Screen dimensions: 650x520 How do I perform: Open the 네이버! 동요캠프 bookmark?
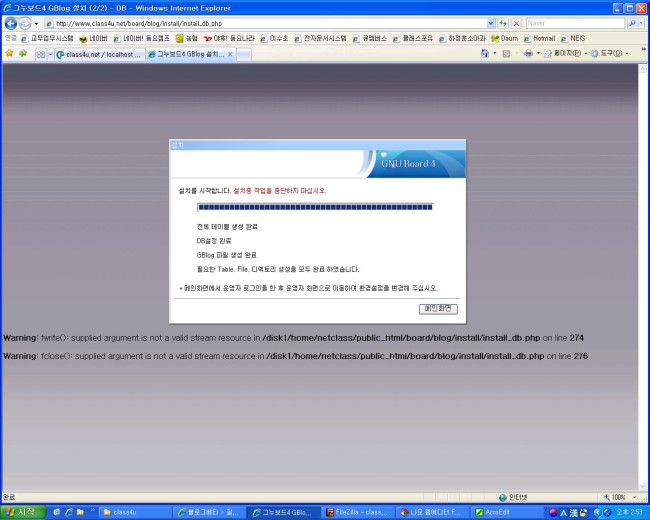pos(141,39)
